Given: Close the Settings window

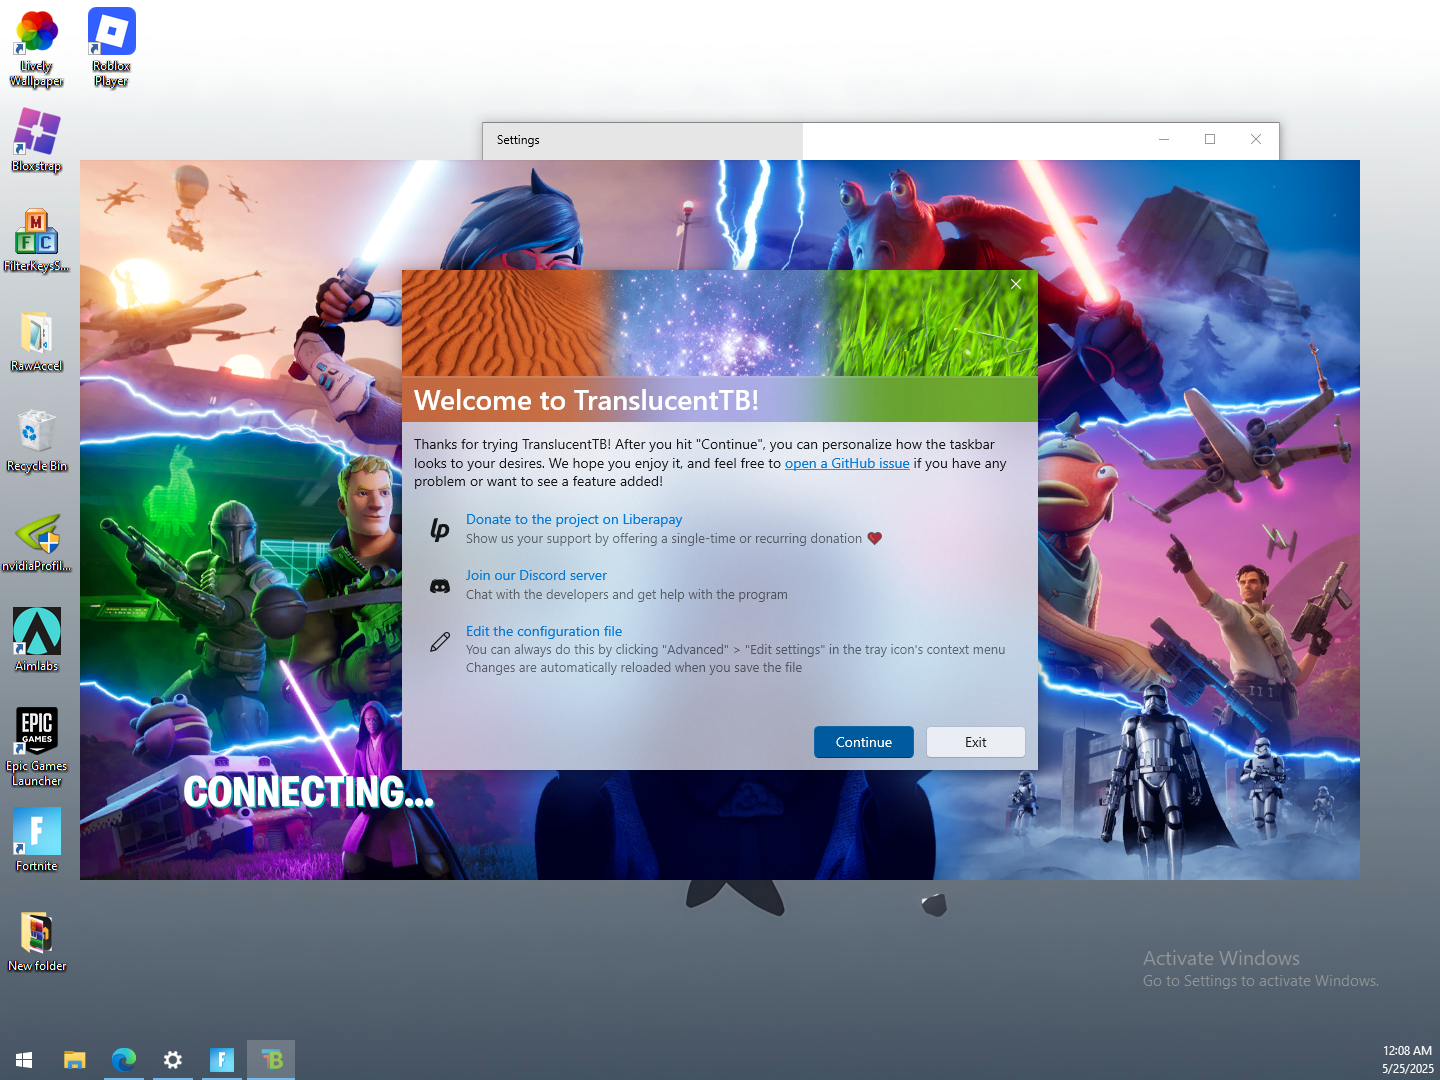Looking at the screenshot, I should [1256, 140].
